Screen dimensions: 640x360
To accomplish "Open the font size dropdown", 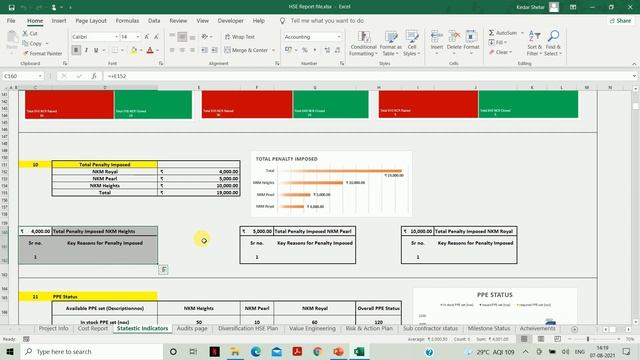I will [138, 37].
